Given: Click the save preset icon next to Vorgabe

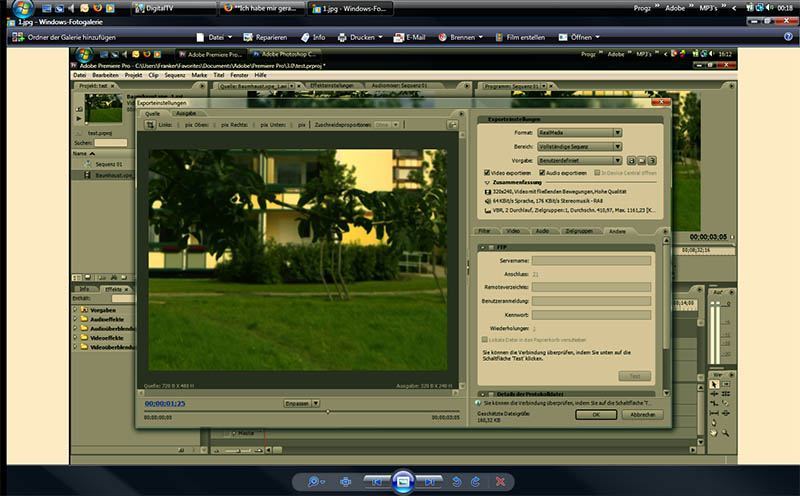Looking at the screenshot, I should [631, 160].
